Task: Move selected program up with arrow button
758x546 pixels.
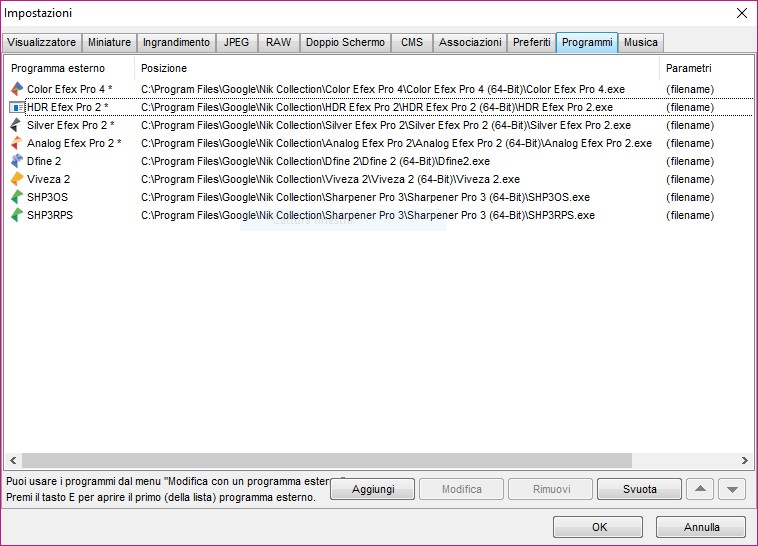Action: 700,489
